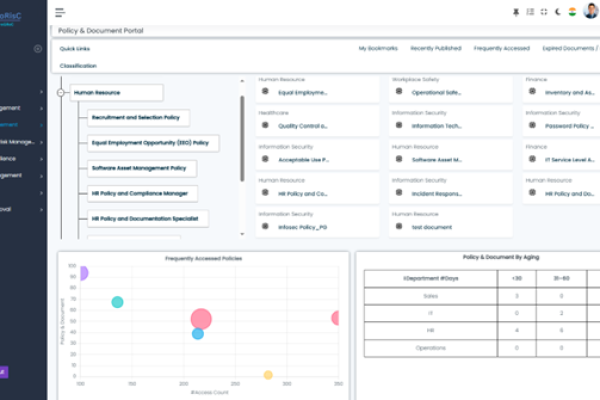
Task: Enter fullscreen using the expand icon
Action: pyautogui.click(x=543, y=12)
